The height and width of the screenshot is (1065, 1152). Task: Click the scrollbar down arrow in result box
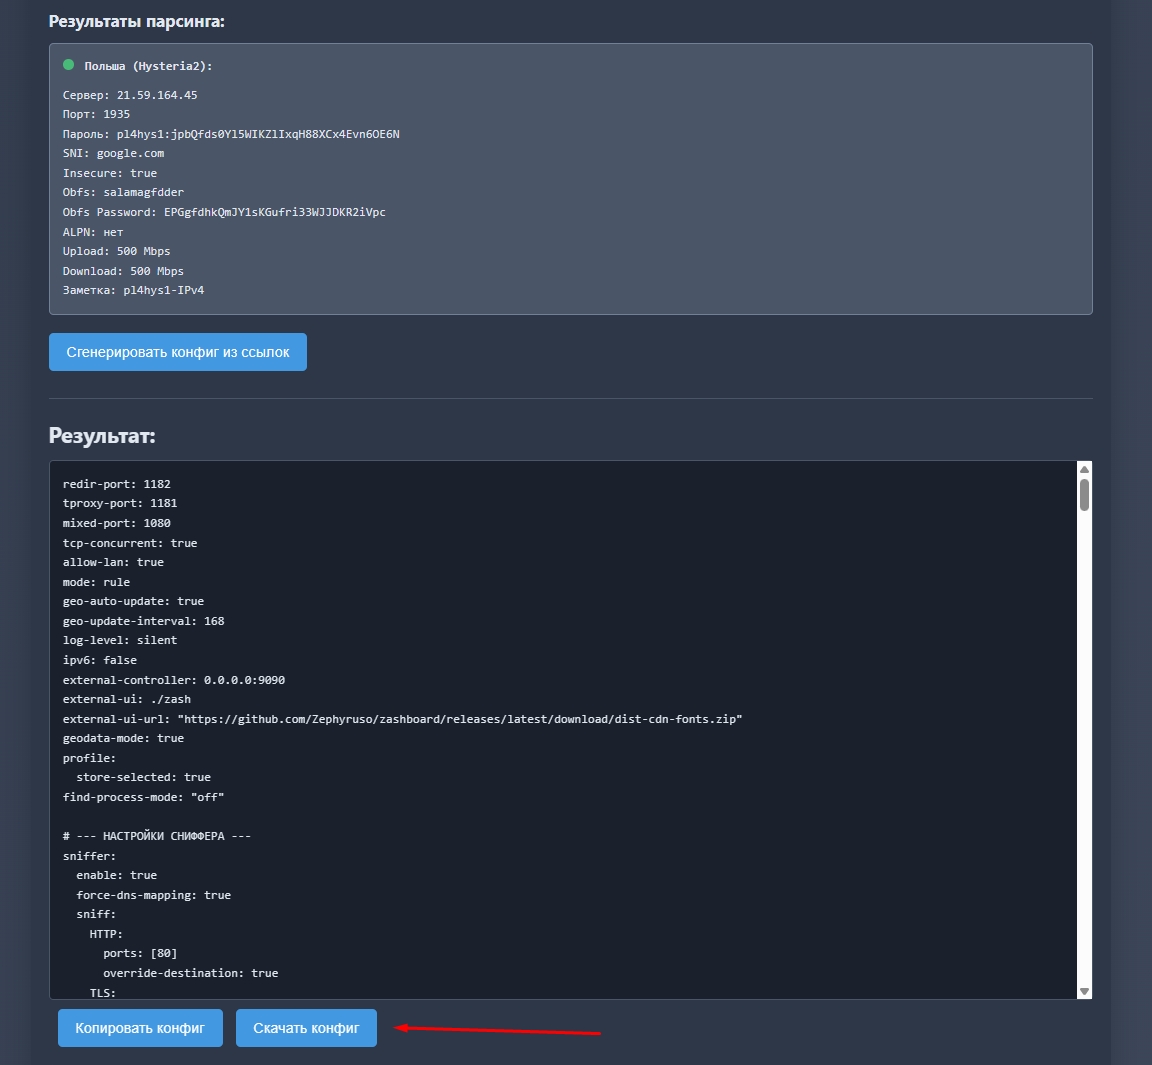point(1084,990)
